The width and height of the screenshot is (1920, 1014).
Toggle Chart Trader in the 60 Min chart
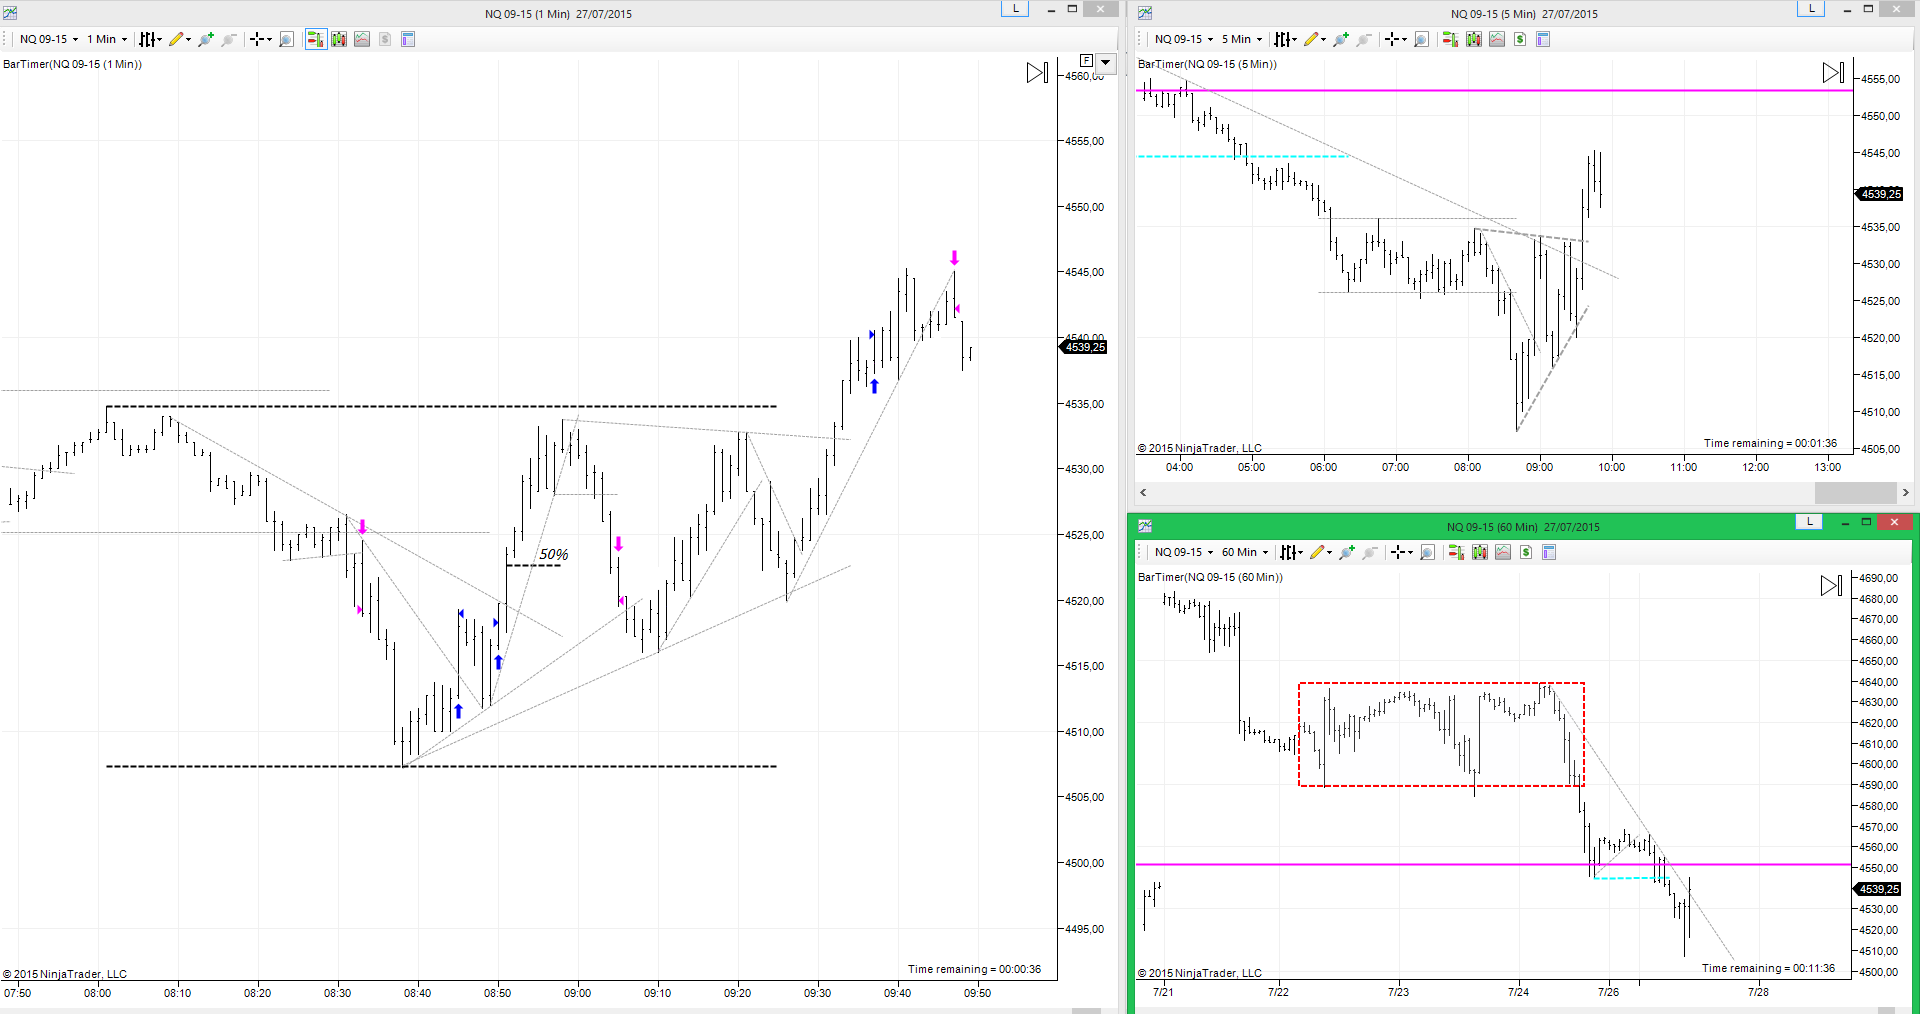click(x=1456, y=552)
